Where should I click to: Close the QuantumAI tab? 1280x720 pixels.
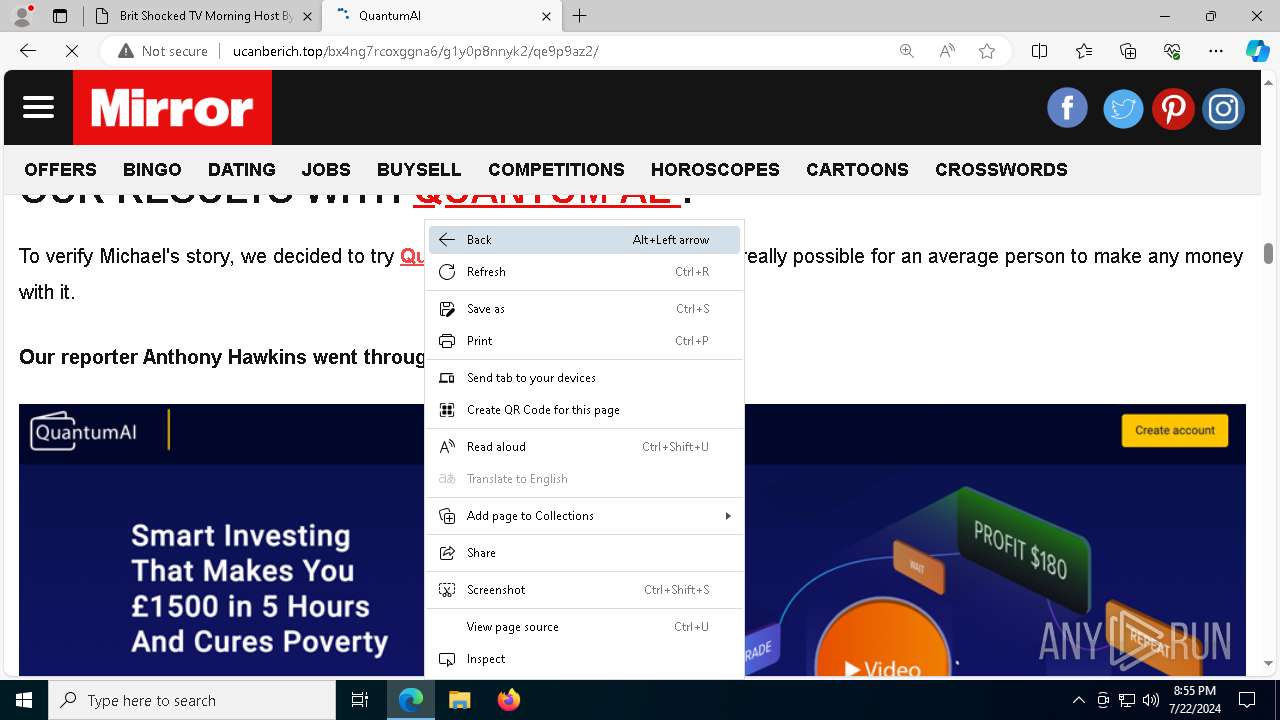tap(546, 16)
